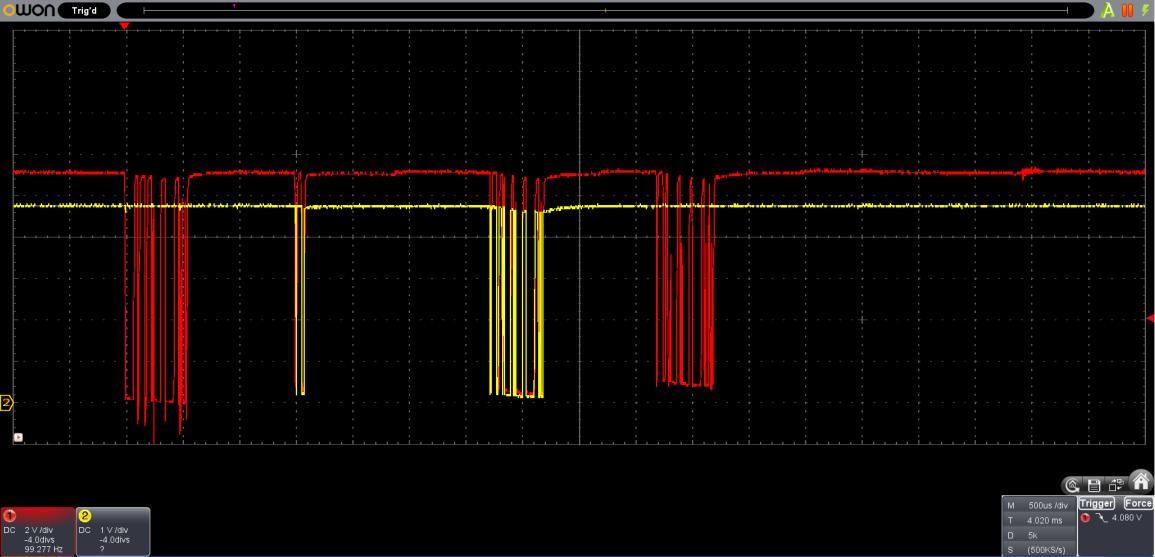Click the waveform memory overview bar

pyautogui.click(x=605, y=10)
